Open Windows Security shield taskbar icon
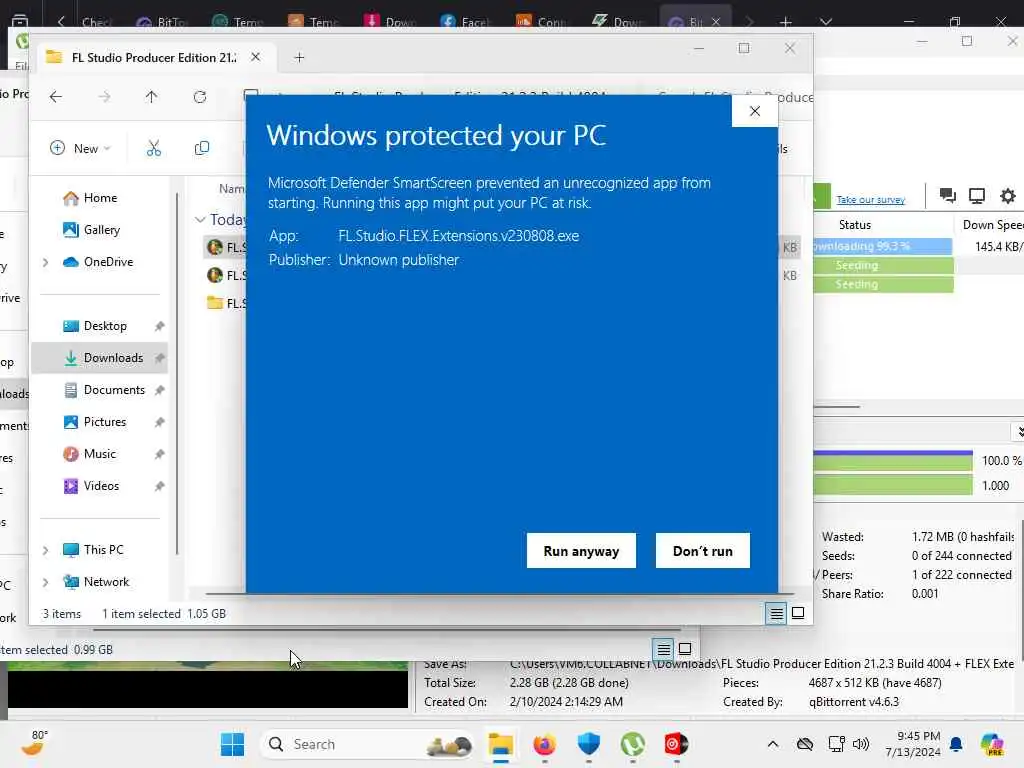The width and height of the screenshot is (1024, 768). [x=588, y=744]
